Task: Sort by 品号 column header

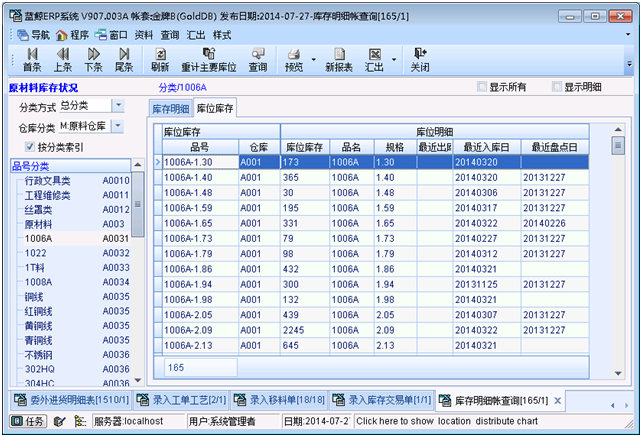Action: pos(200,147)
